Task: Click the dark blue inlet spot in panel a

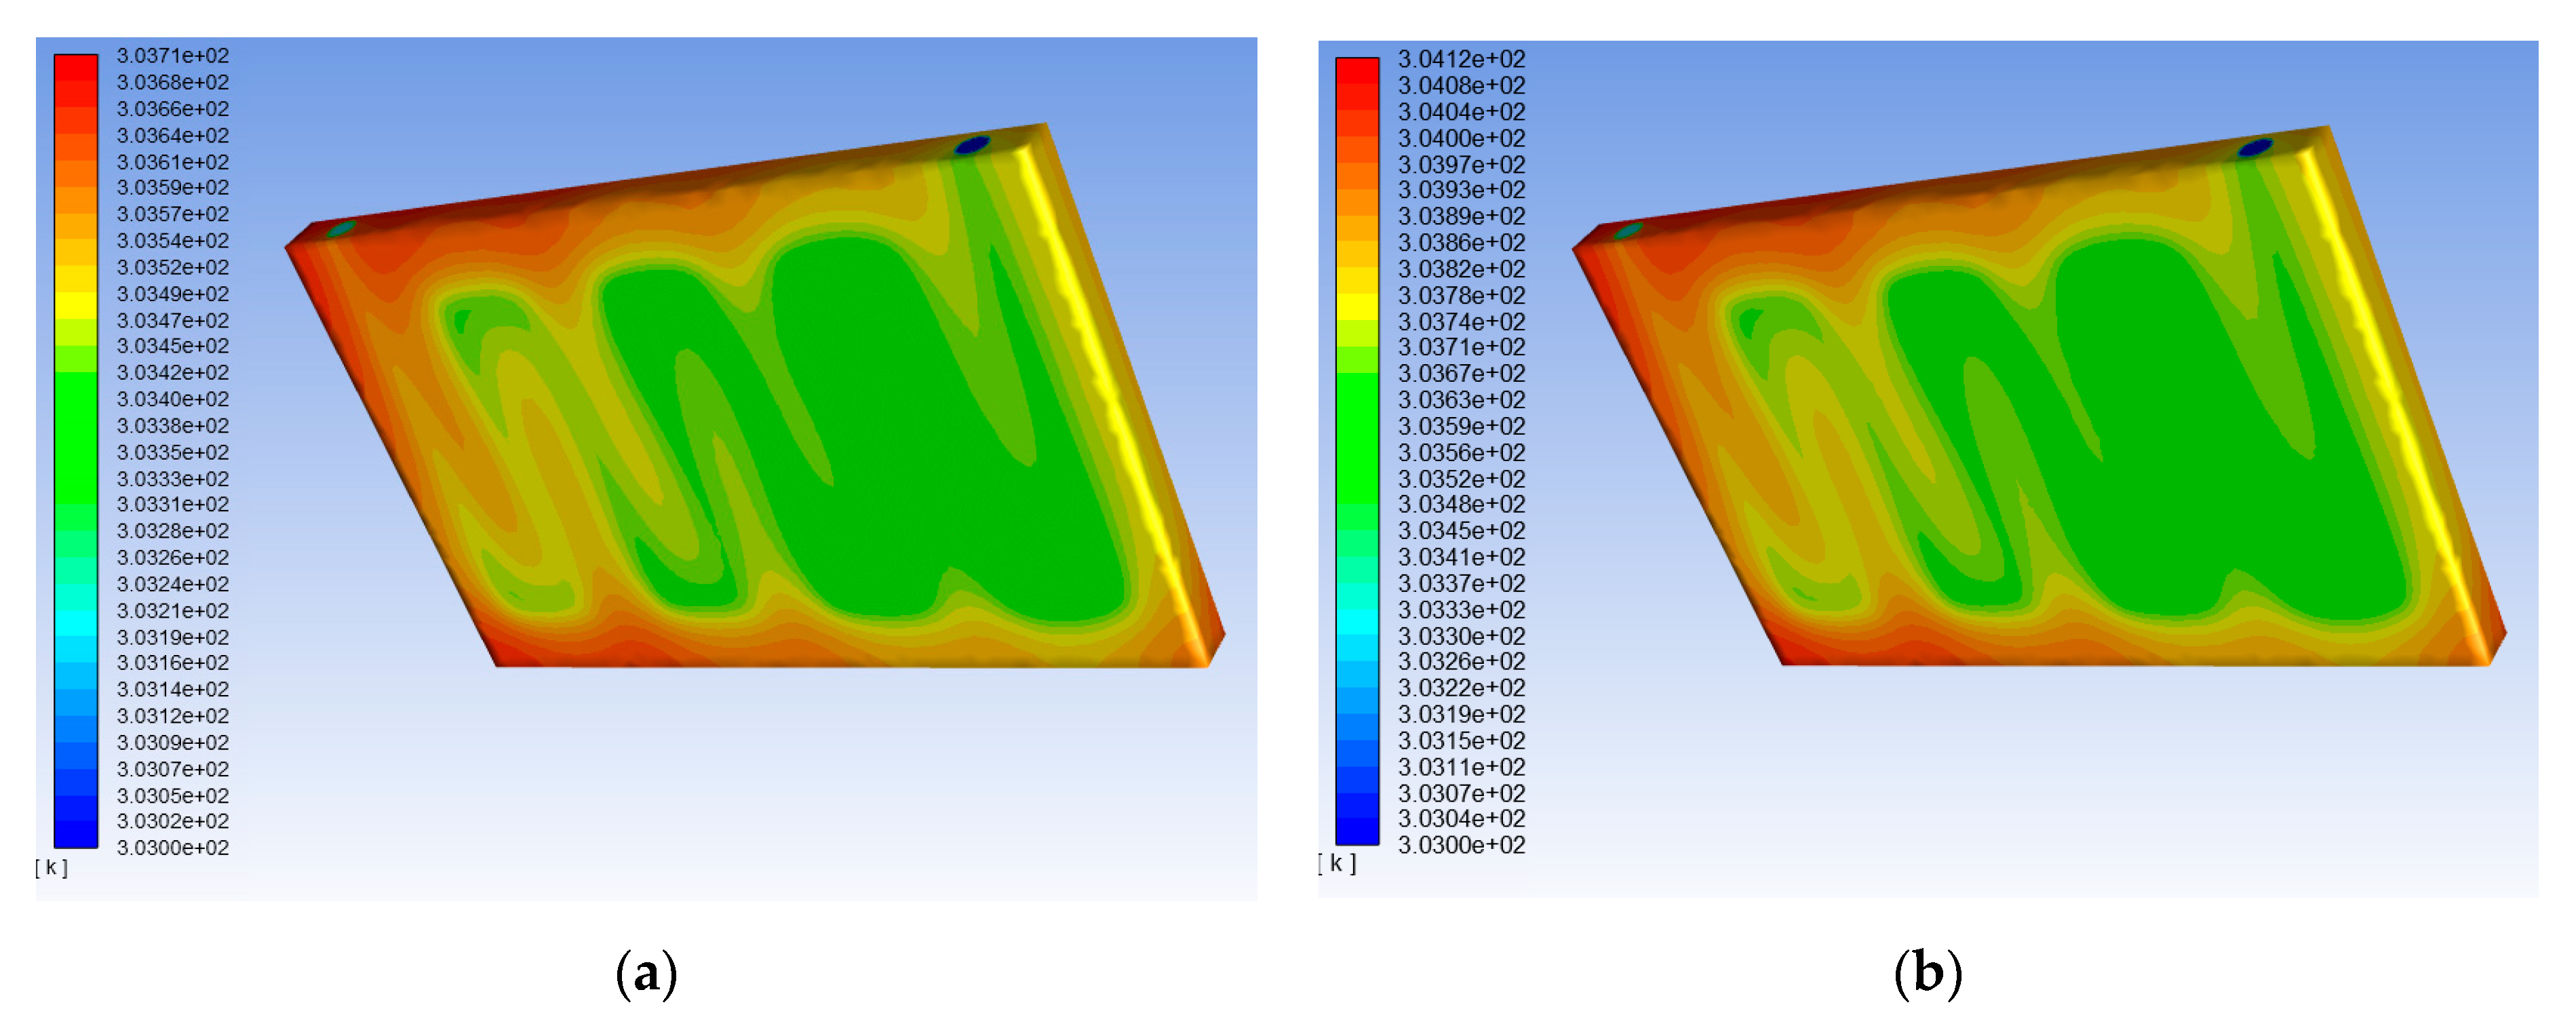Action: coord(972,146)
